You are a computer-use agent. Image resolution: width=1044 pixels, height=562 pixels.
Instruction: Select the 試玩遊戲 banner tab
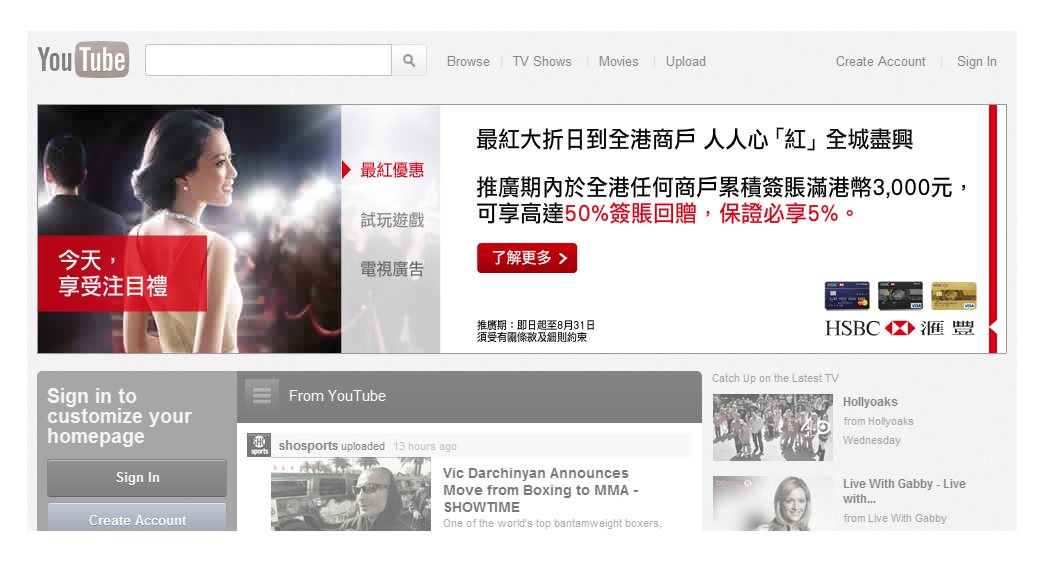(392, 220)
